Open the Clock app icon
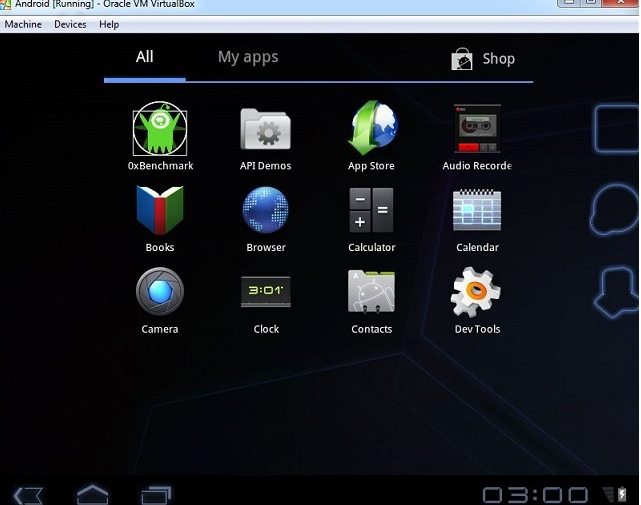The height and width of the screenshot is (505, 641). click(x=266, y=292)
